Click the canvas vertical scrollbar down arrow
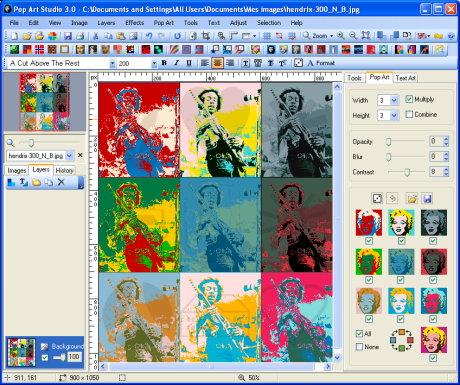This screenshot has height=385, width=460. pos(337,358)
